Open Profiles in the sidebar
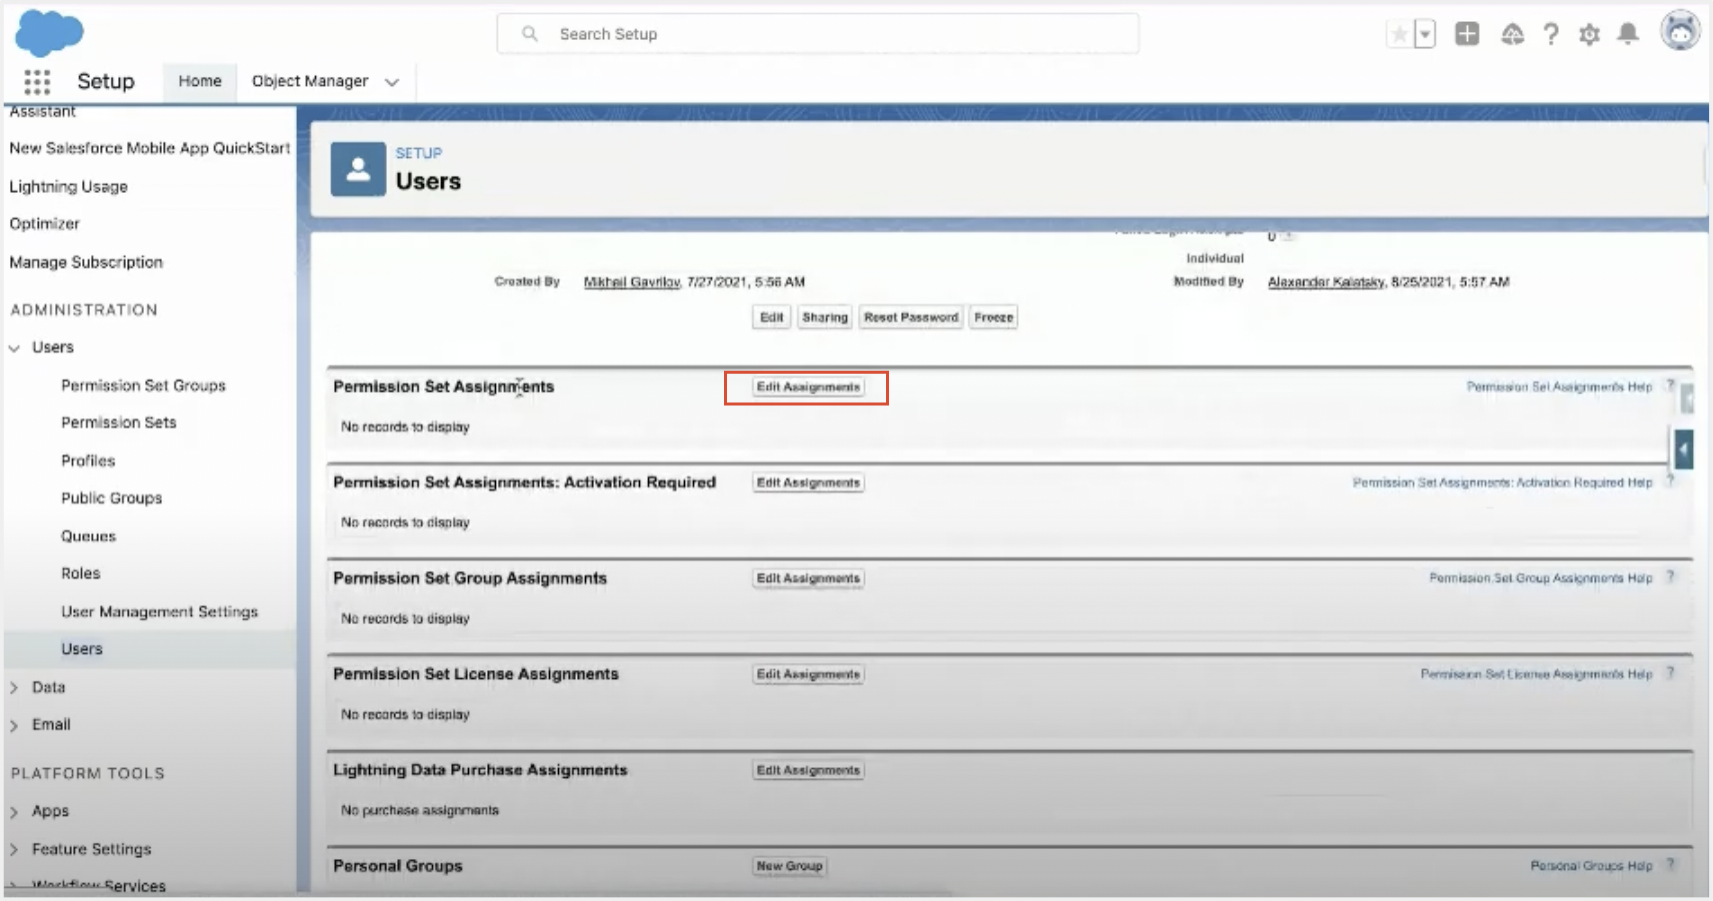The image size is (1713, 901). pyautogui.click(x=88, y=461)
